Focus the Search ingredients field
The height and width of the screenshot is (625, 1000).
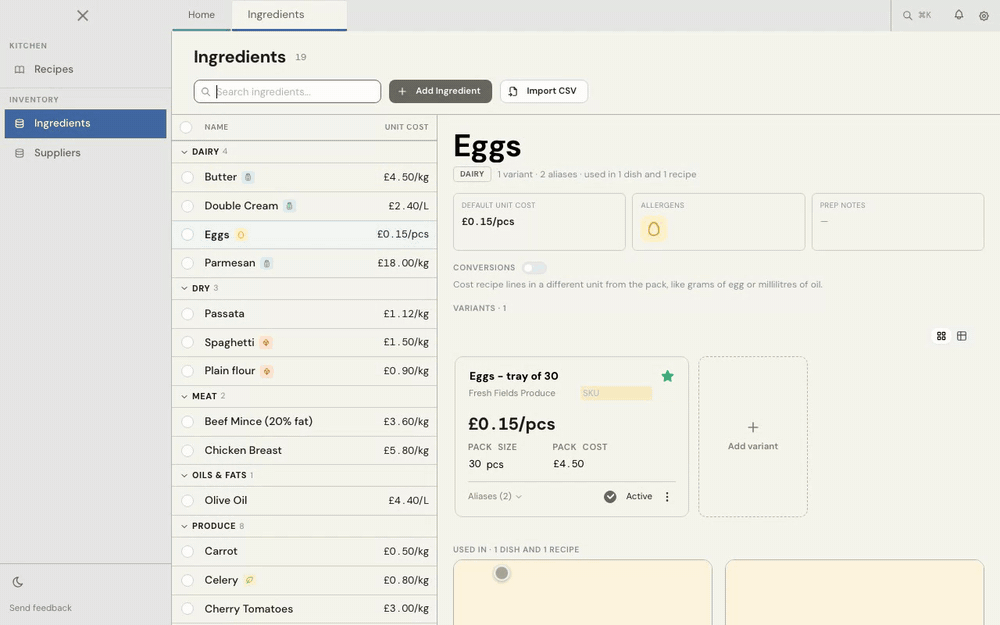coord(287,91)
